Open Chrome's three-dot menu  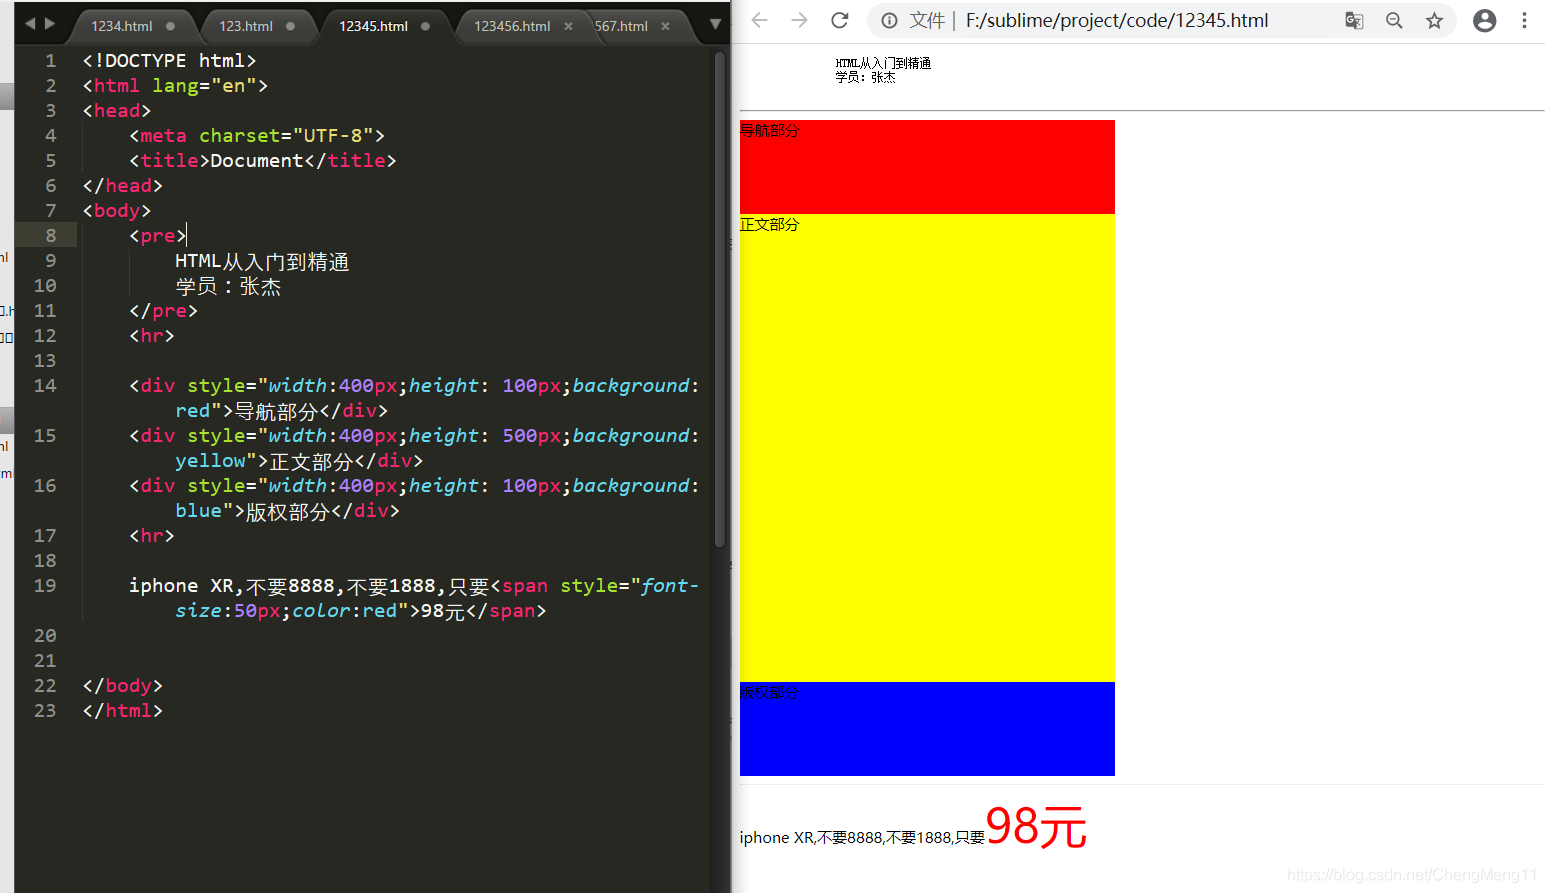pos(1524,20)
